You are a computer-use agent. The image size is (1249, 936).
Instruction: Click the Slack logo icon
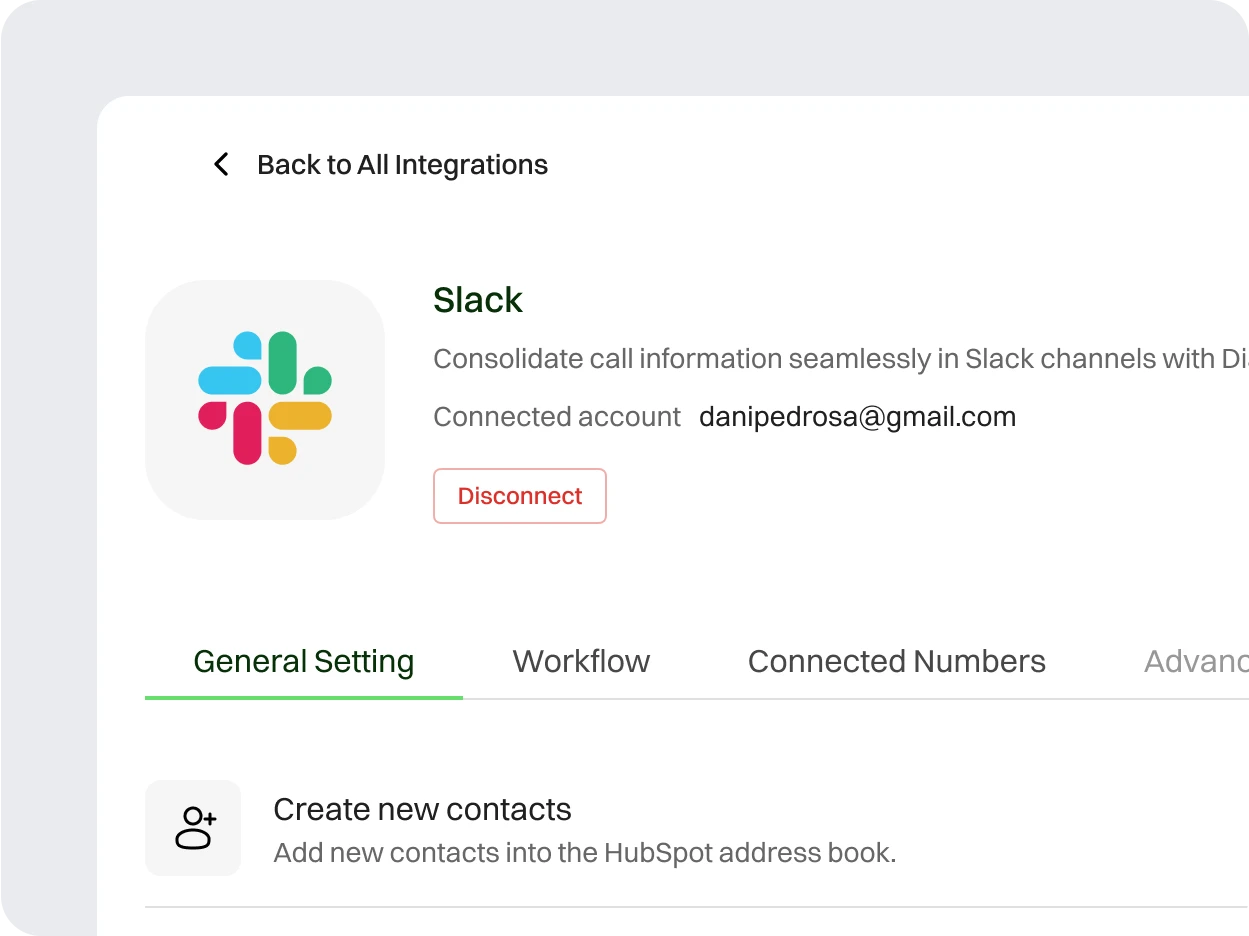pos(265,399)
